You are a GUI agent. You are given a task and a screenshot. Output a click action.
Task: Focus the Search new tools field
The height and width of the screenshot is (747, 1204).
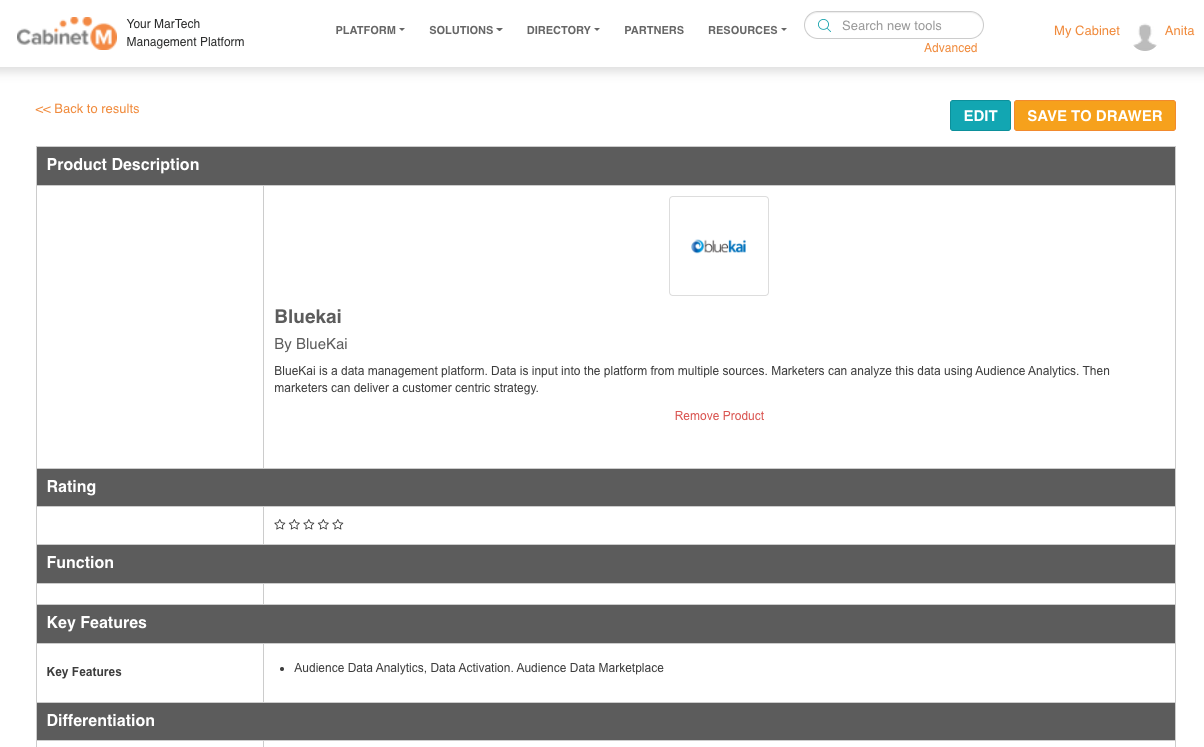click(x=894, y=26)
